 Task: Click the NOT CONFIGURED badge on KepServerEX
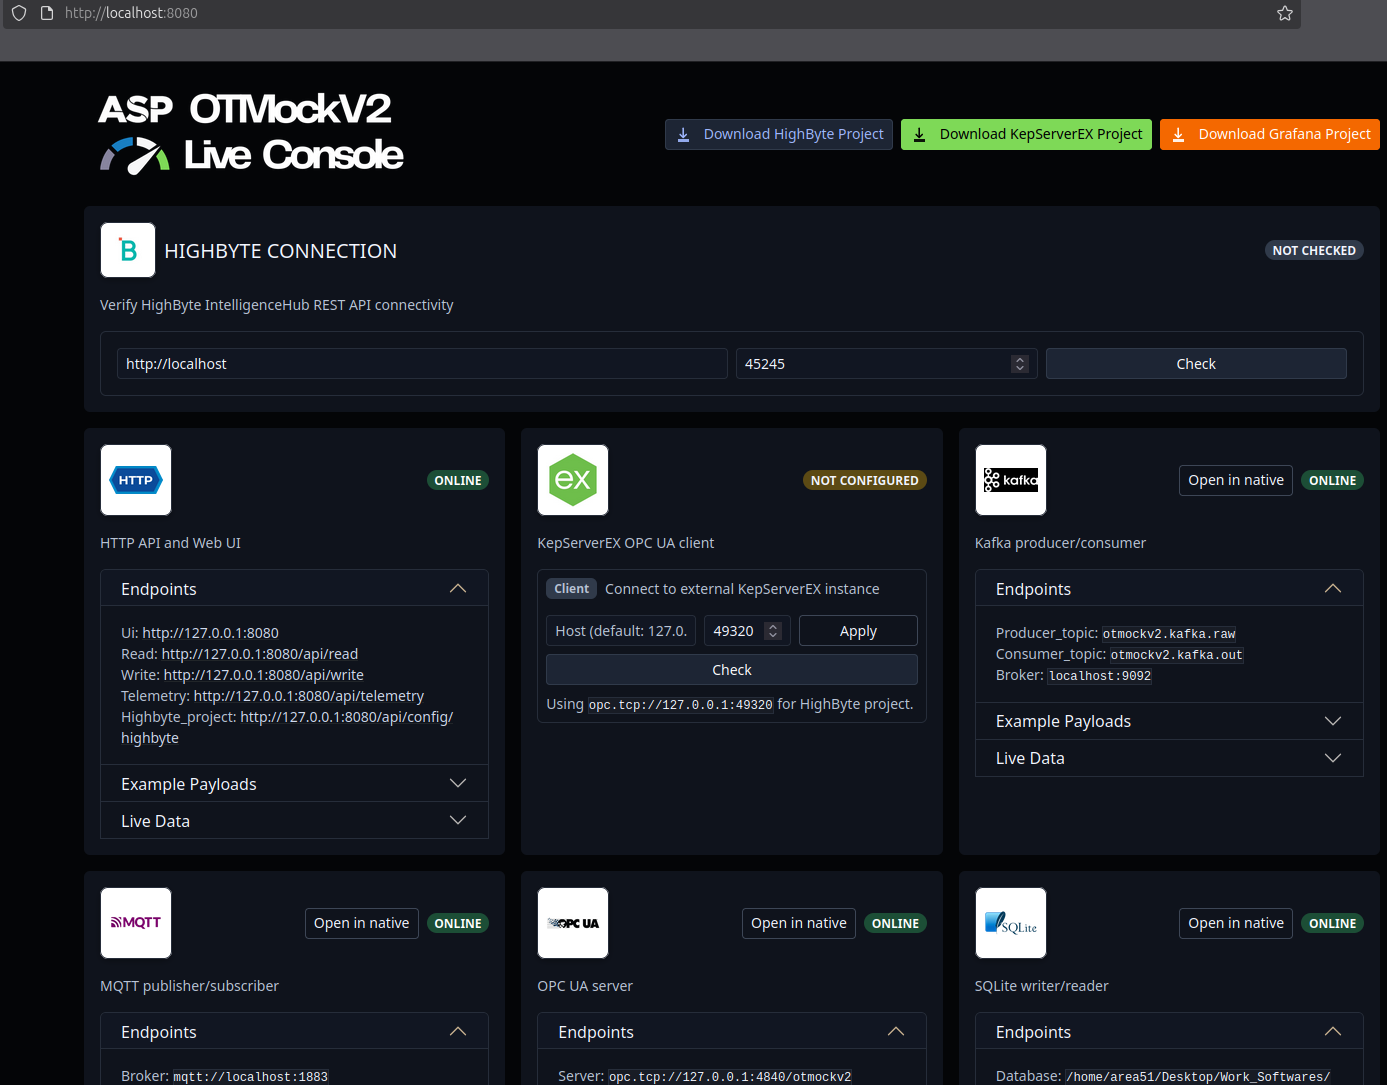864,480
